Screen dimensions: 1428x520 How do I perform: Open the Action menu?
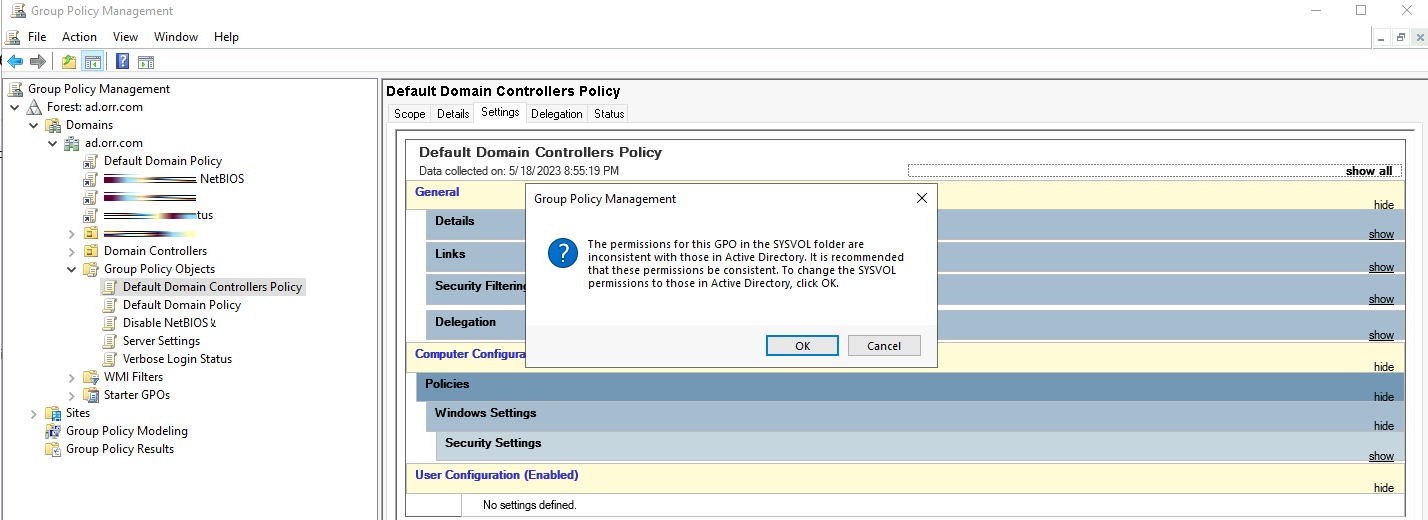pos(79,37)
